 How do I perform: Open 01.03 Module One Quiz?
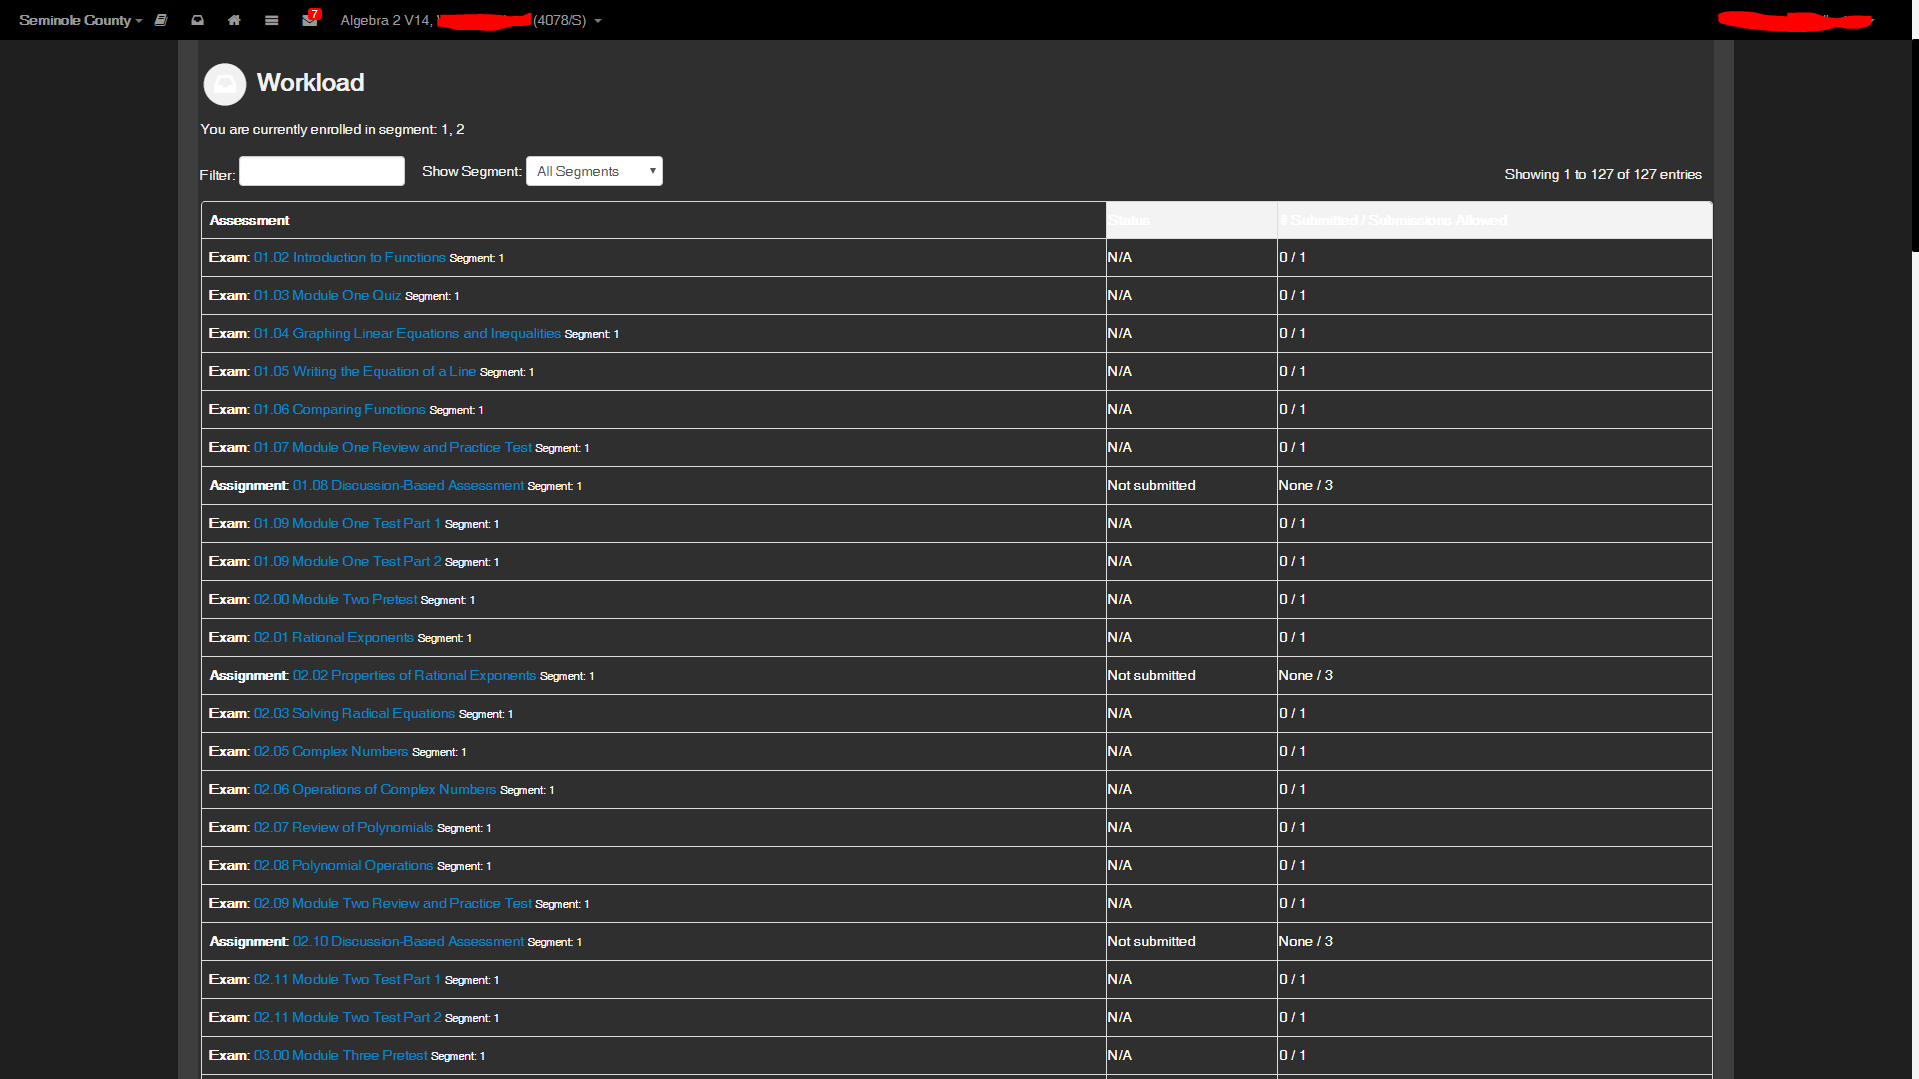click(327, 295)
